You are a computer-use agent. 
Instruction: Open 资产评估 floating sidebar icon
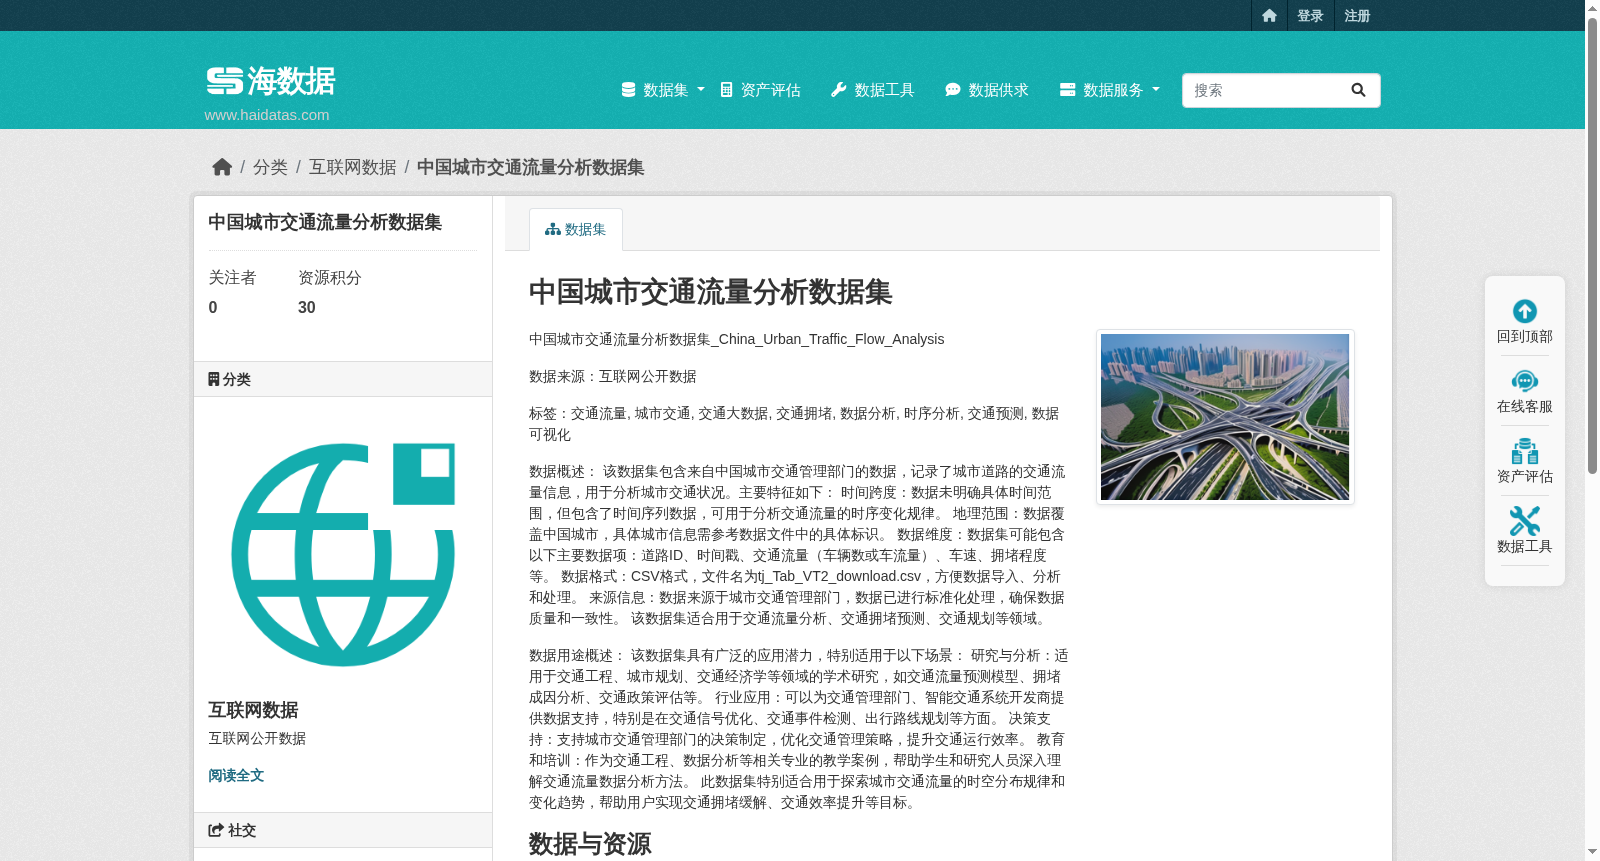coord(1525,451)
